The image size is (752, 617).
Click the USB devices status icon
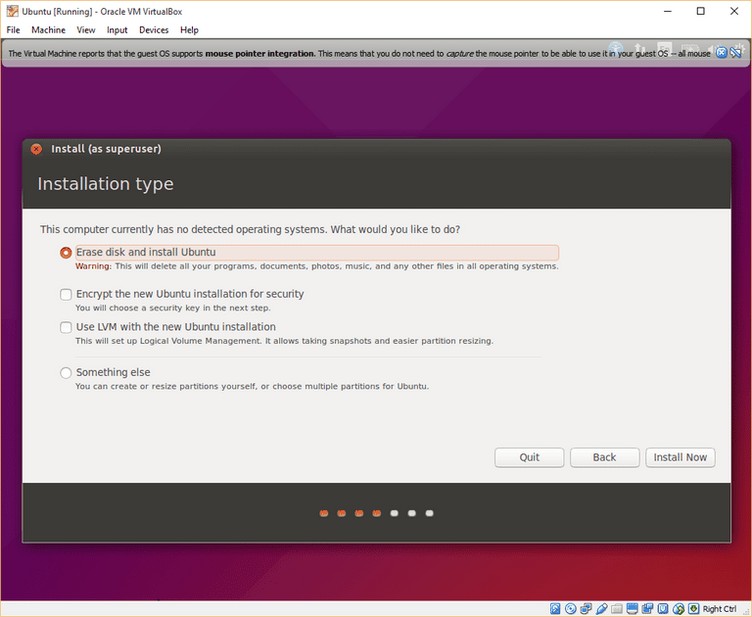coord(601,609)
